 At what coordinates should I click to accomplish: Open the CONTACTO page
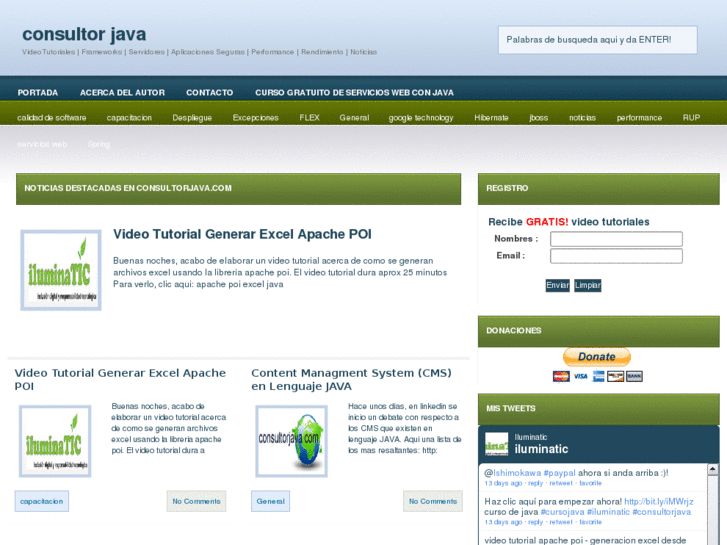pos(210,92)
